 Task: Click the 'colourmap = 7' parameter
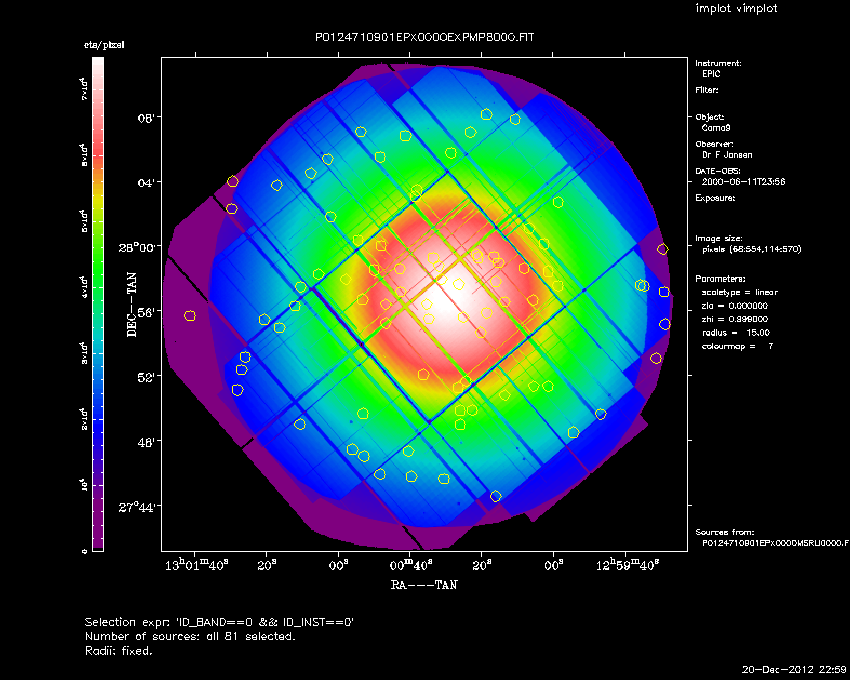pyautogui.click(x=737, y=347)
